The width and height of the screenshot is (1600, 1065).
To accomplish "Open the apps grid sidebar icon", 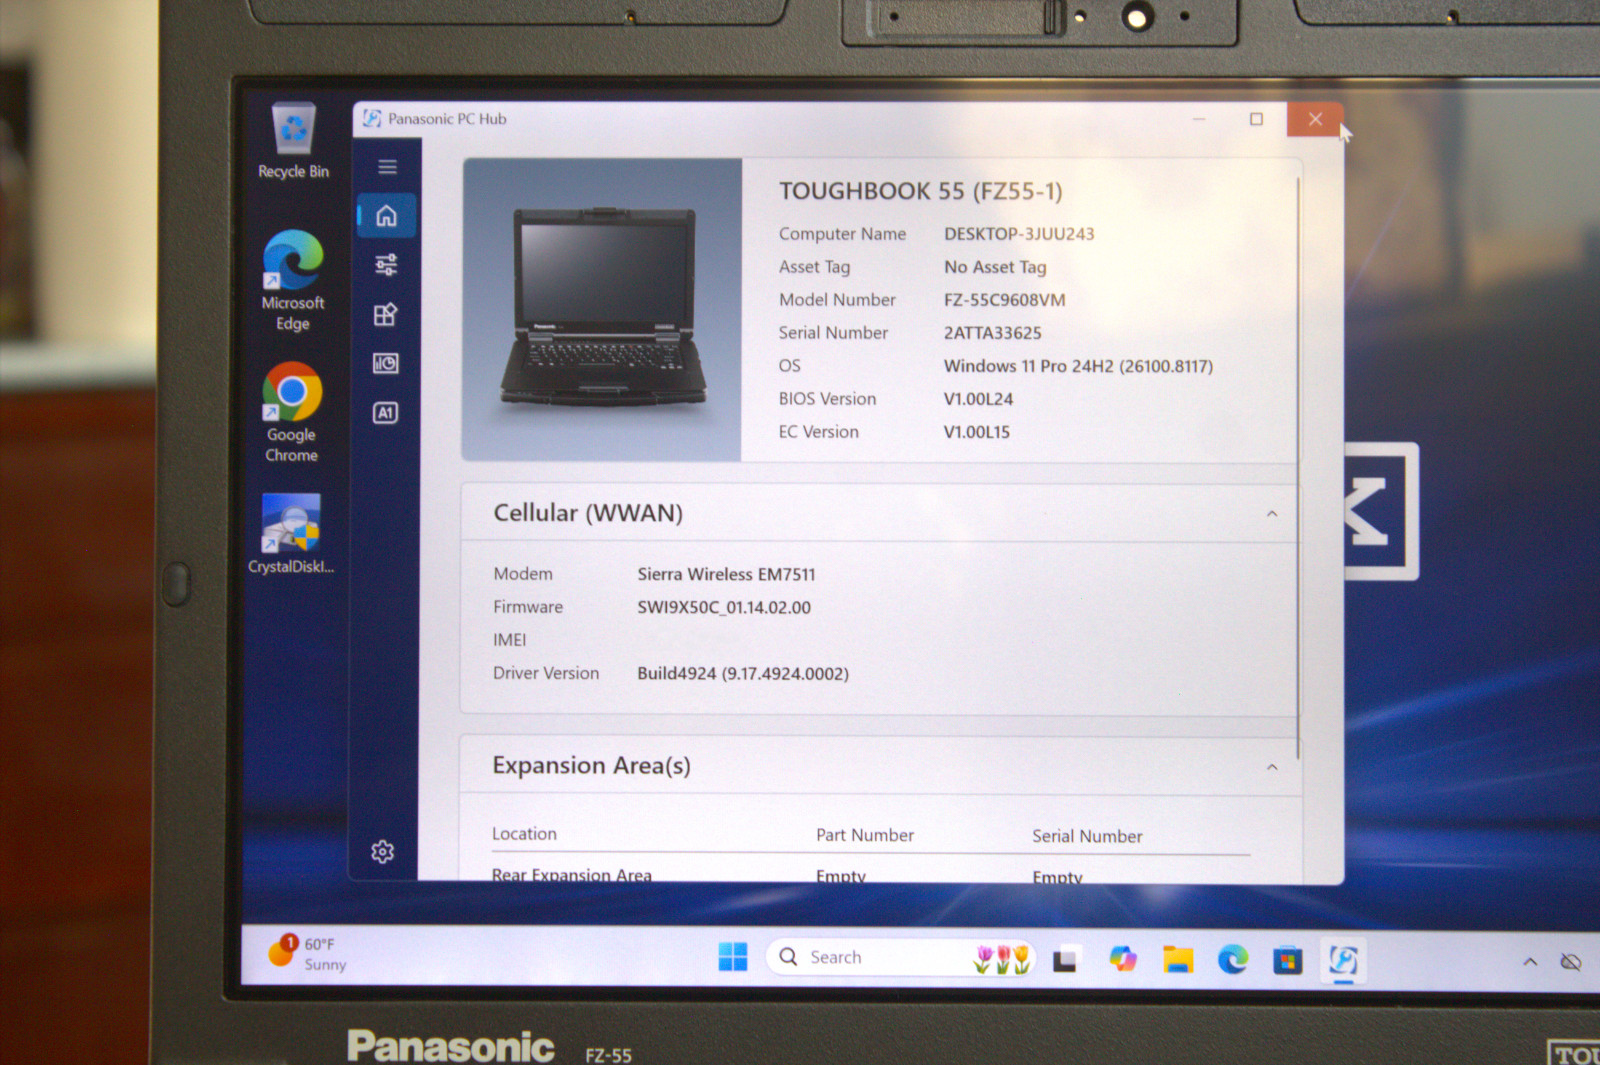I will click(386, 314).
